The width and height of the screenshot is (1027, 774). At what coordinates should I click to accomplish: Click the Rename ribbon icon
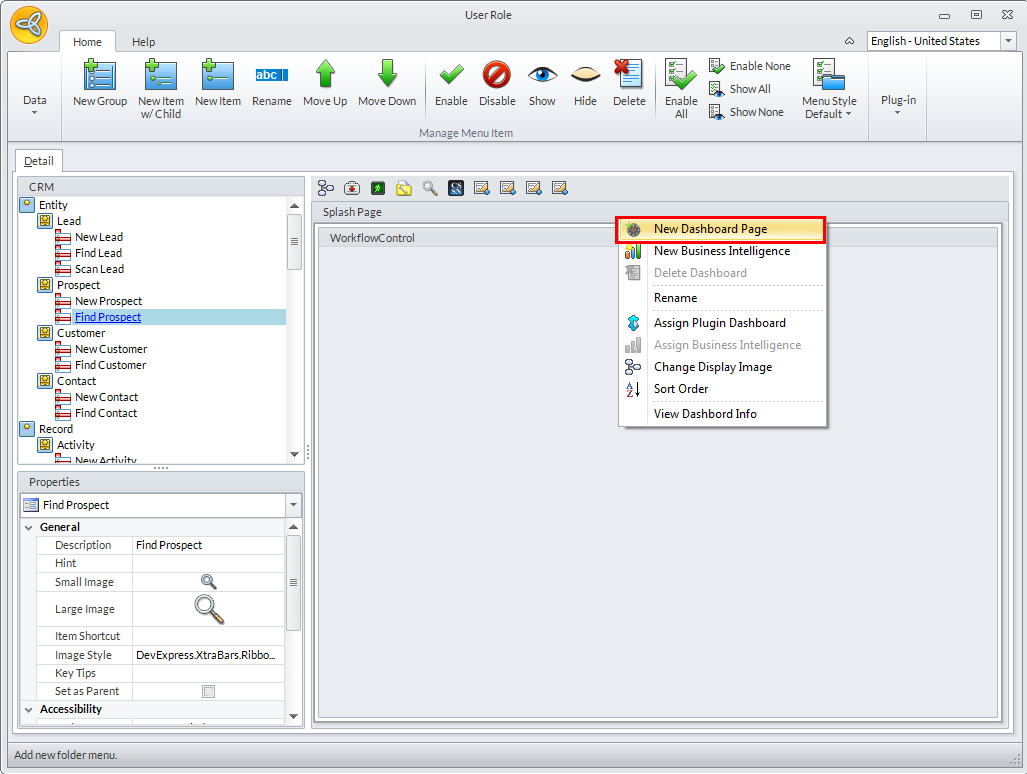coord(271,76)
